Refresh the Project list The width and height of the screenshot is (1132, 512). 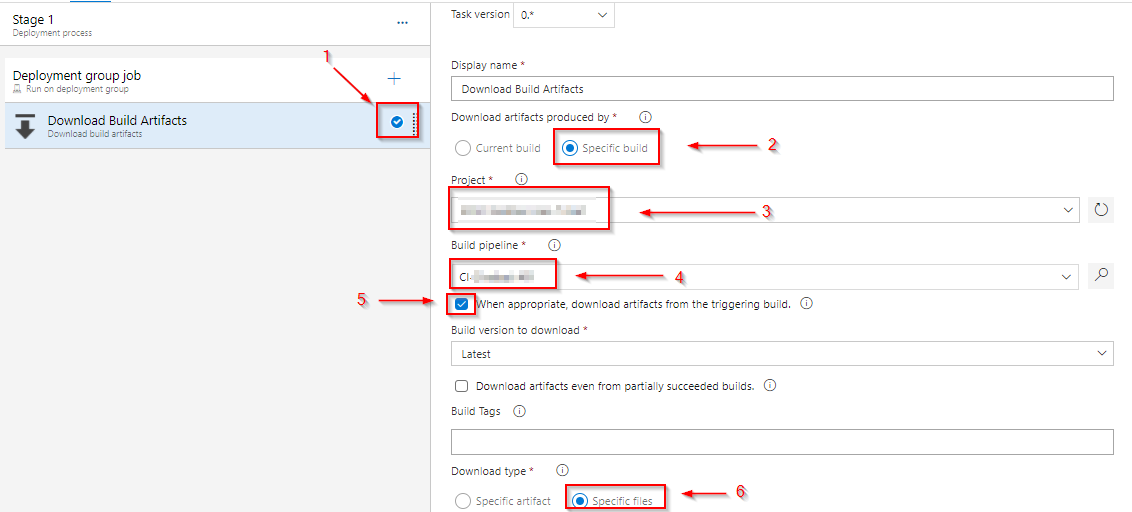tap(1100, 210)
